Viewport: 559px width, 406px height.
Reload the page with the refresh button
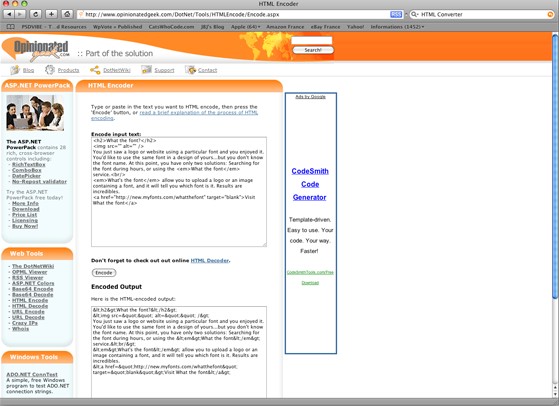pyautogui.click(x=35, y=14)
